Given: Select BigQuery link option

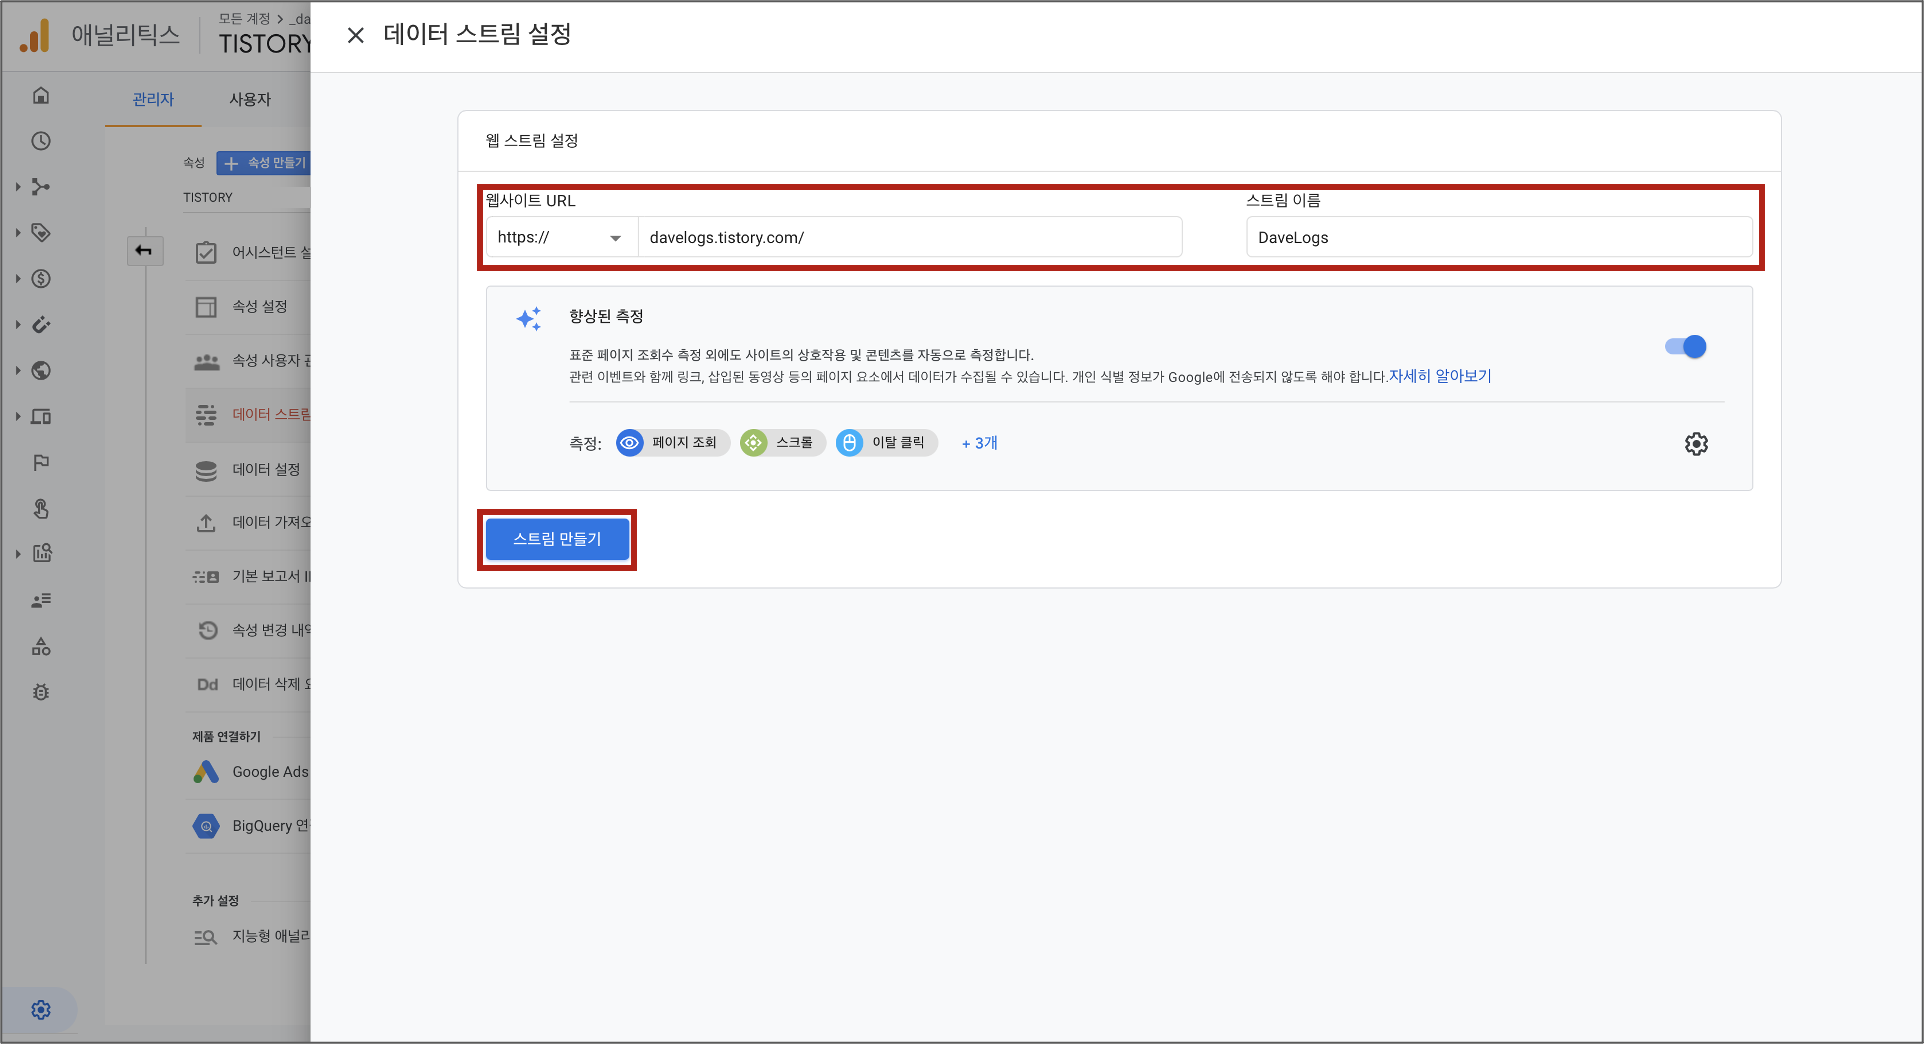Looking at the screenshot, I should pos(271,826).
